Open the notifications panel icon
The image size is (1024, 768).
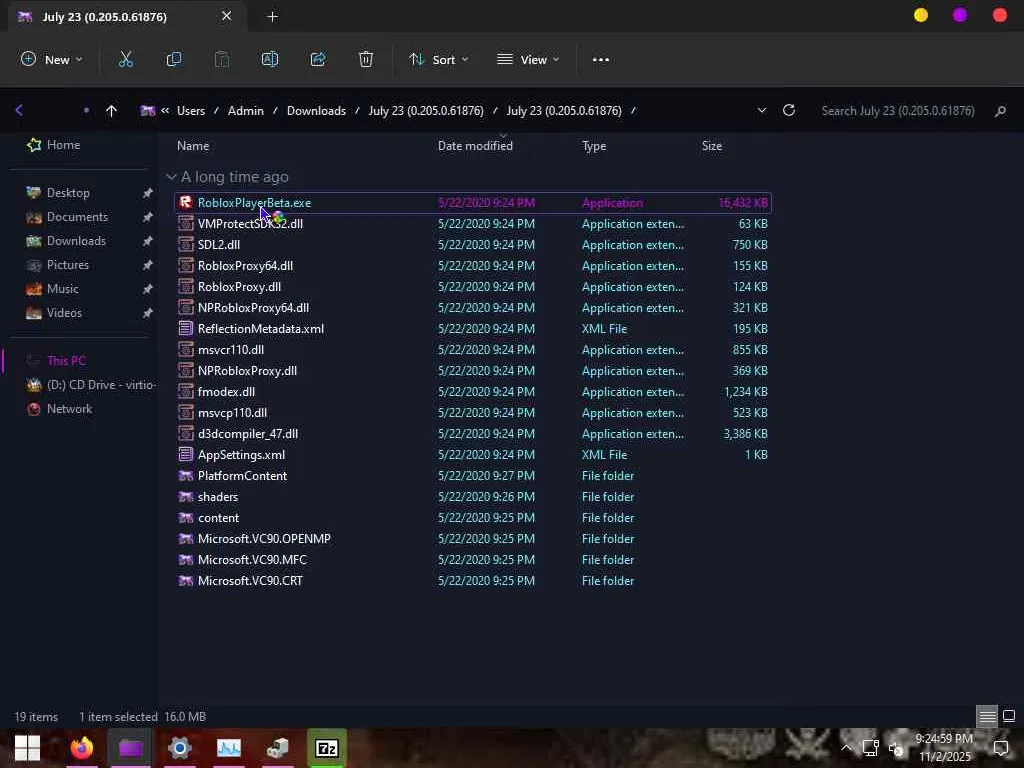click(1000, 748)
